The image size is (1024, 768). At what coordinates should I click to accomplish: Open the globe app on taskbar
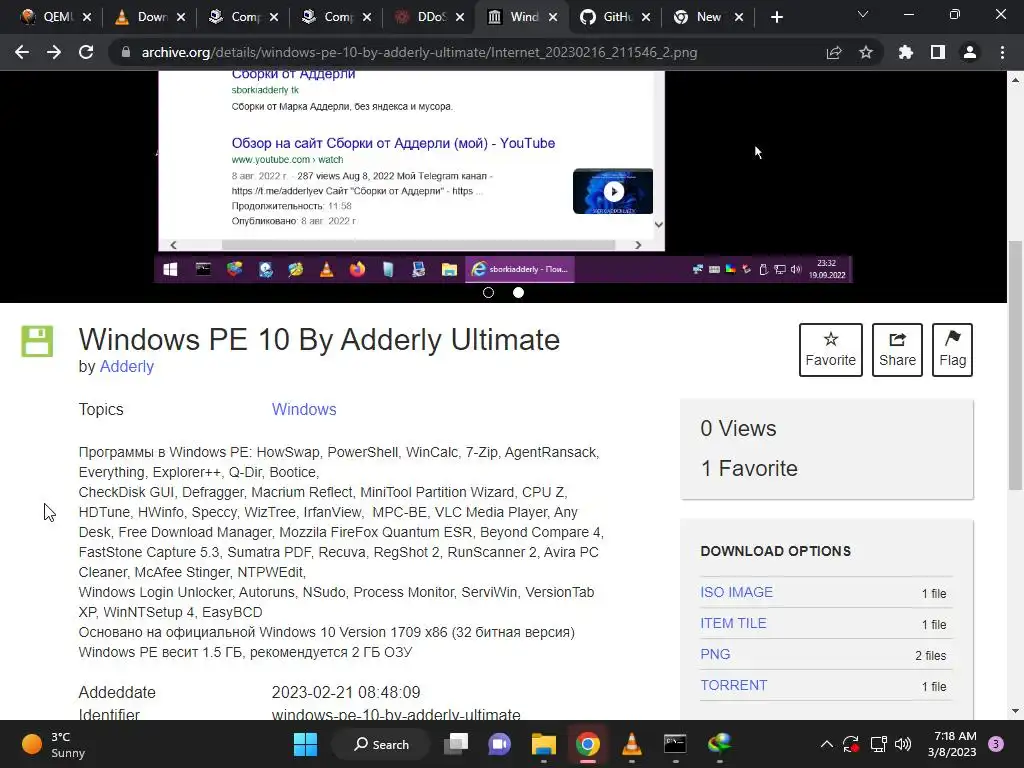tap(719, 744)
